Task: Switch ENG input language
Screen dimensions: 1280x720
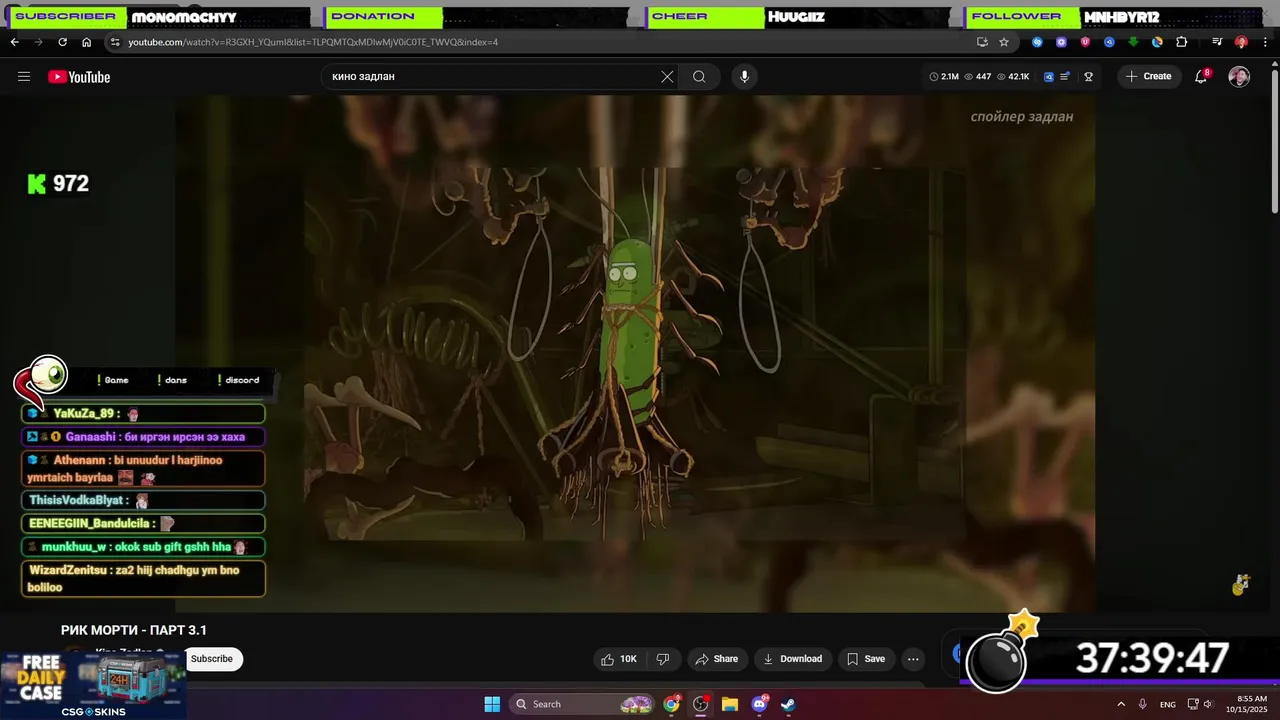Action: 1168,704
